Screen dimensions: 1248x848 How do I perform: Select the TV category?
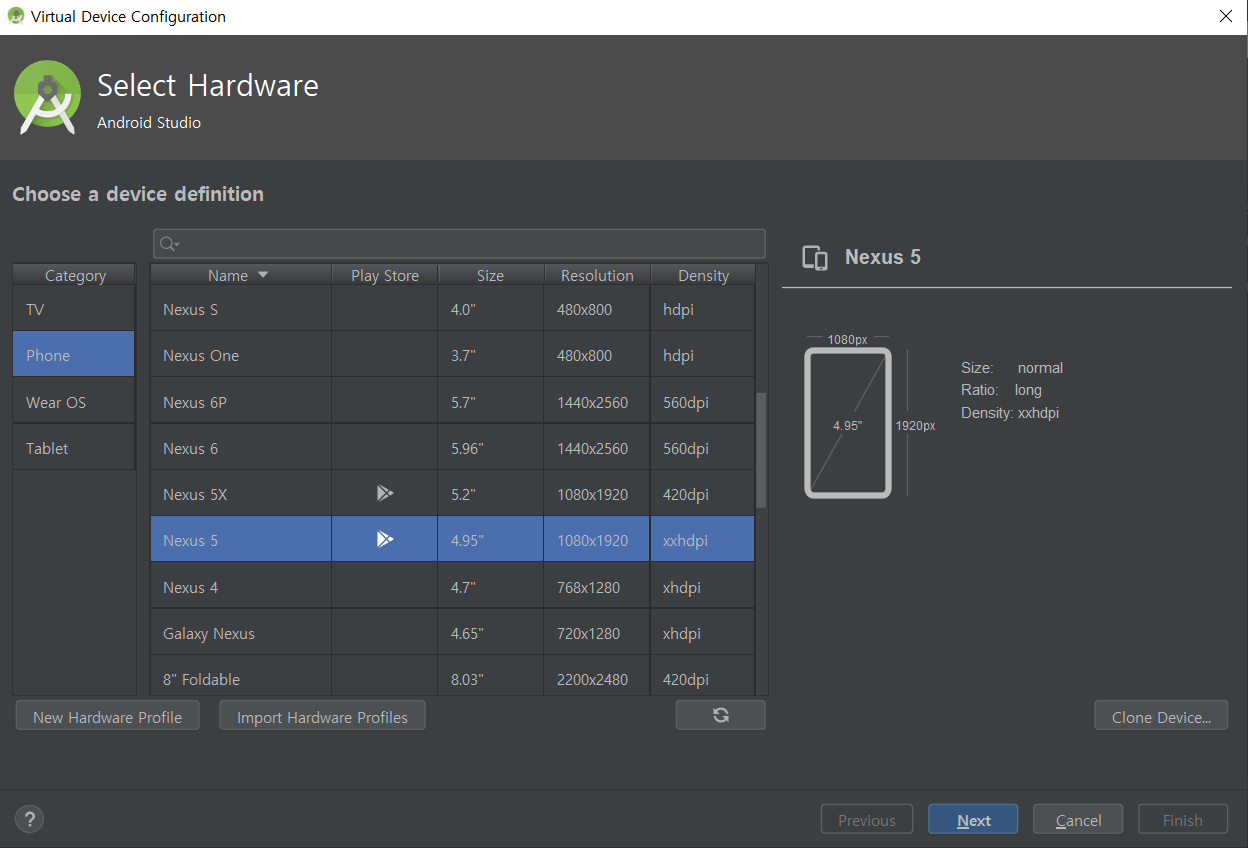pos(74,309)
